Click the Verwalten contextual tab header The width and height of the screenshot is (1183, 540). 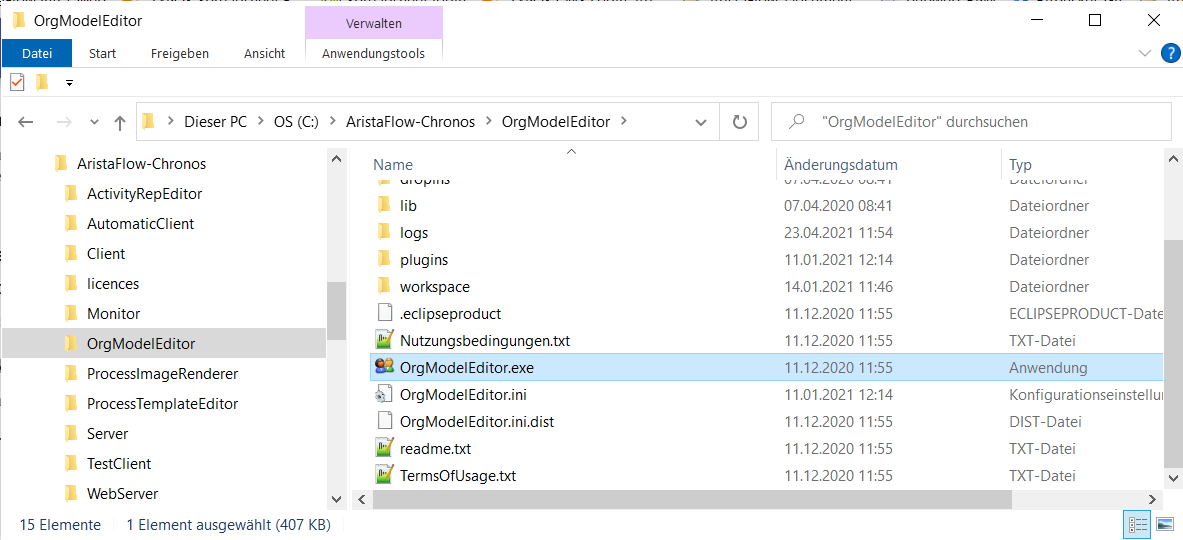[x=373, y=23]
